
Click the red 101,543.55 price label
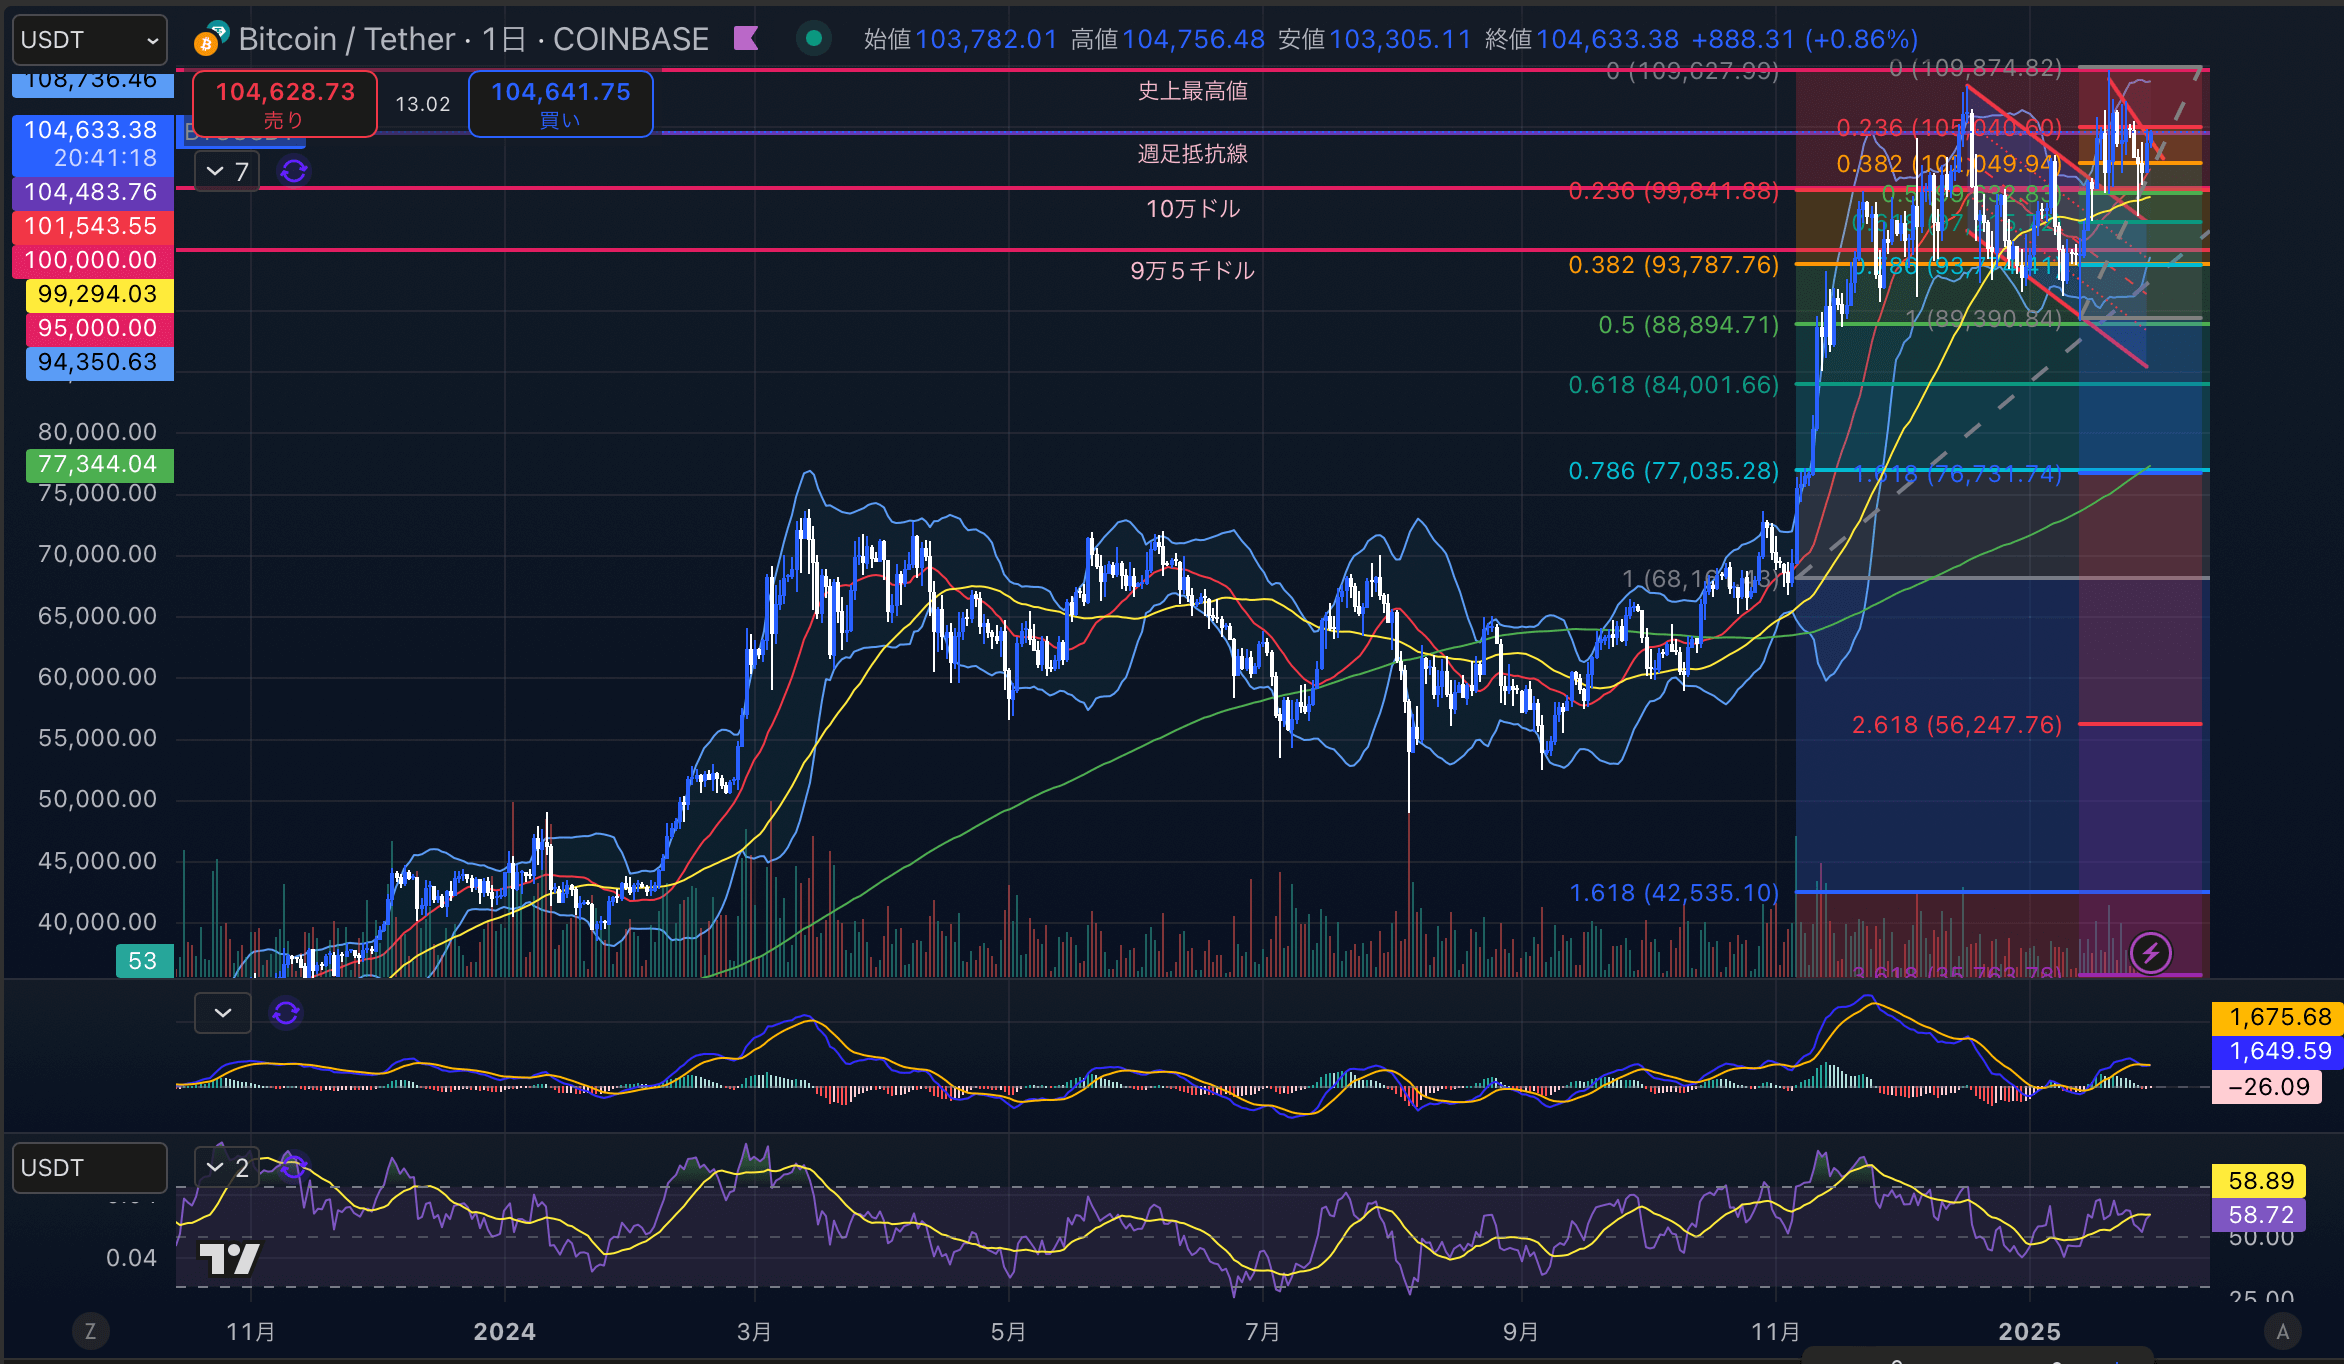(92, 226)
